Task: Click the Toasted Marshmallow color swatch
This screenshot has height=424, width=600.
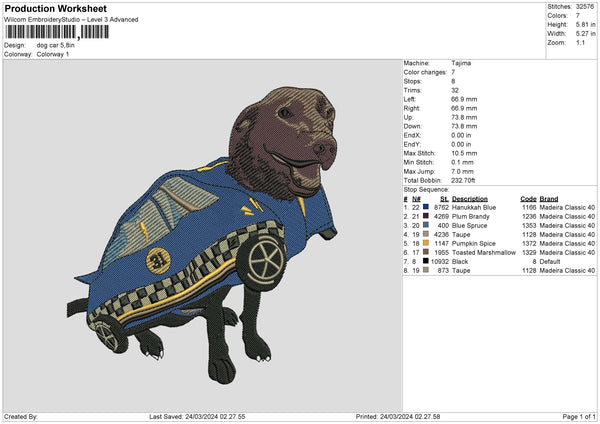Action: click(x=426, y=253)
